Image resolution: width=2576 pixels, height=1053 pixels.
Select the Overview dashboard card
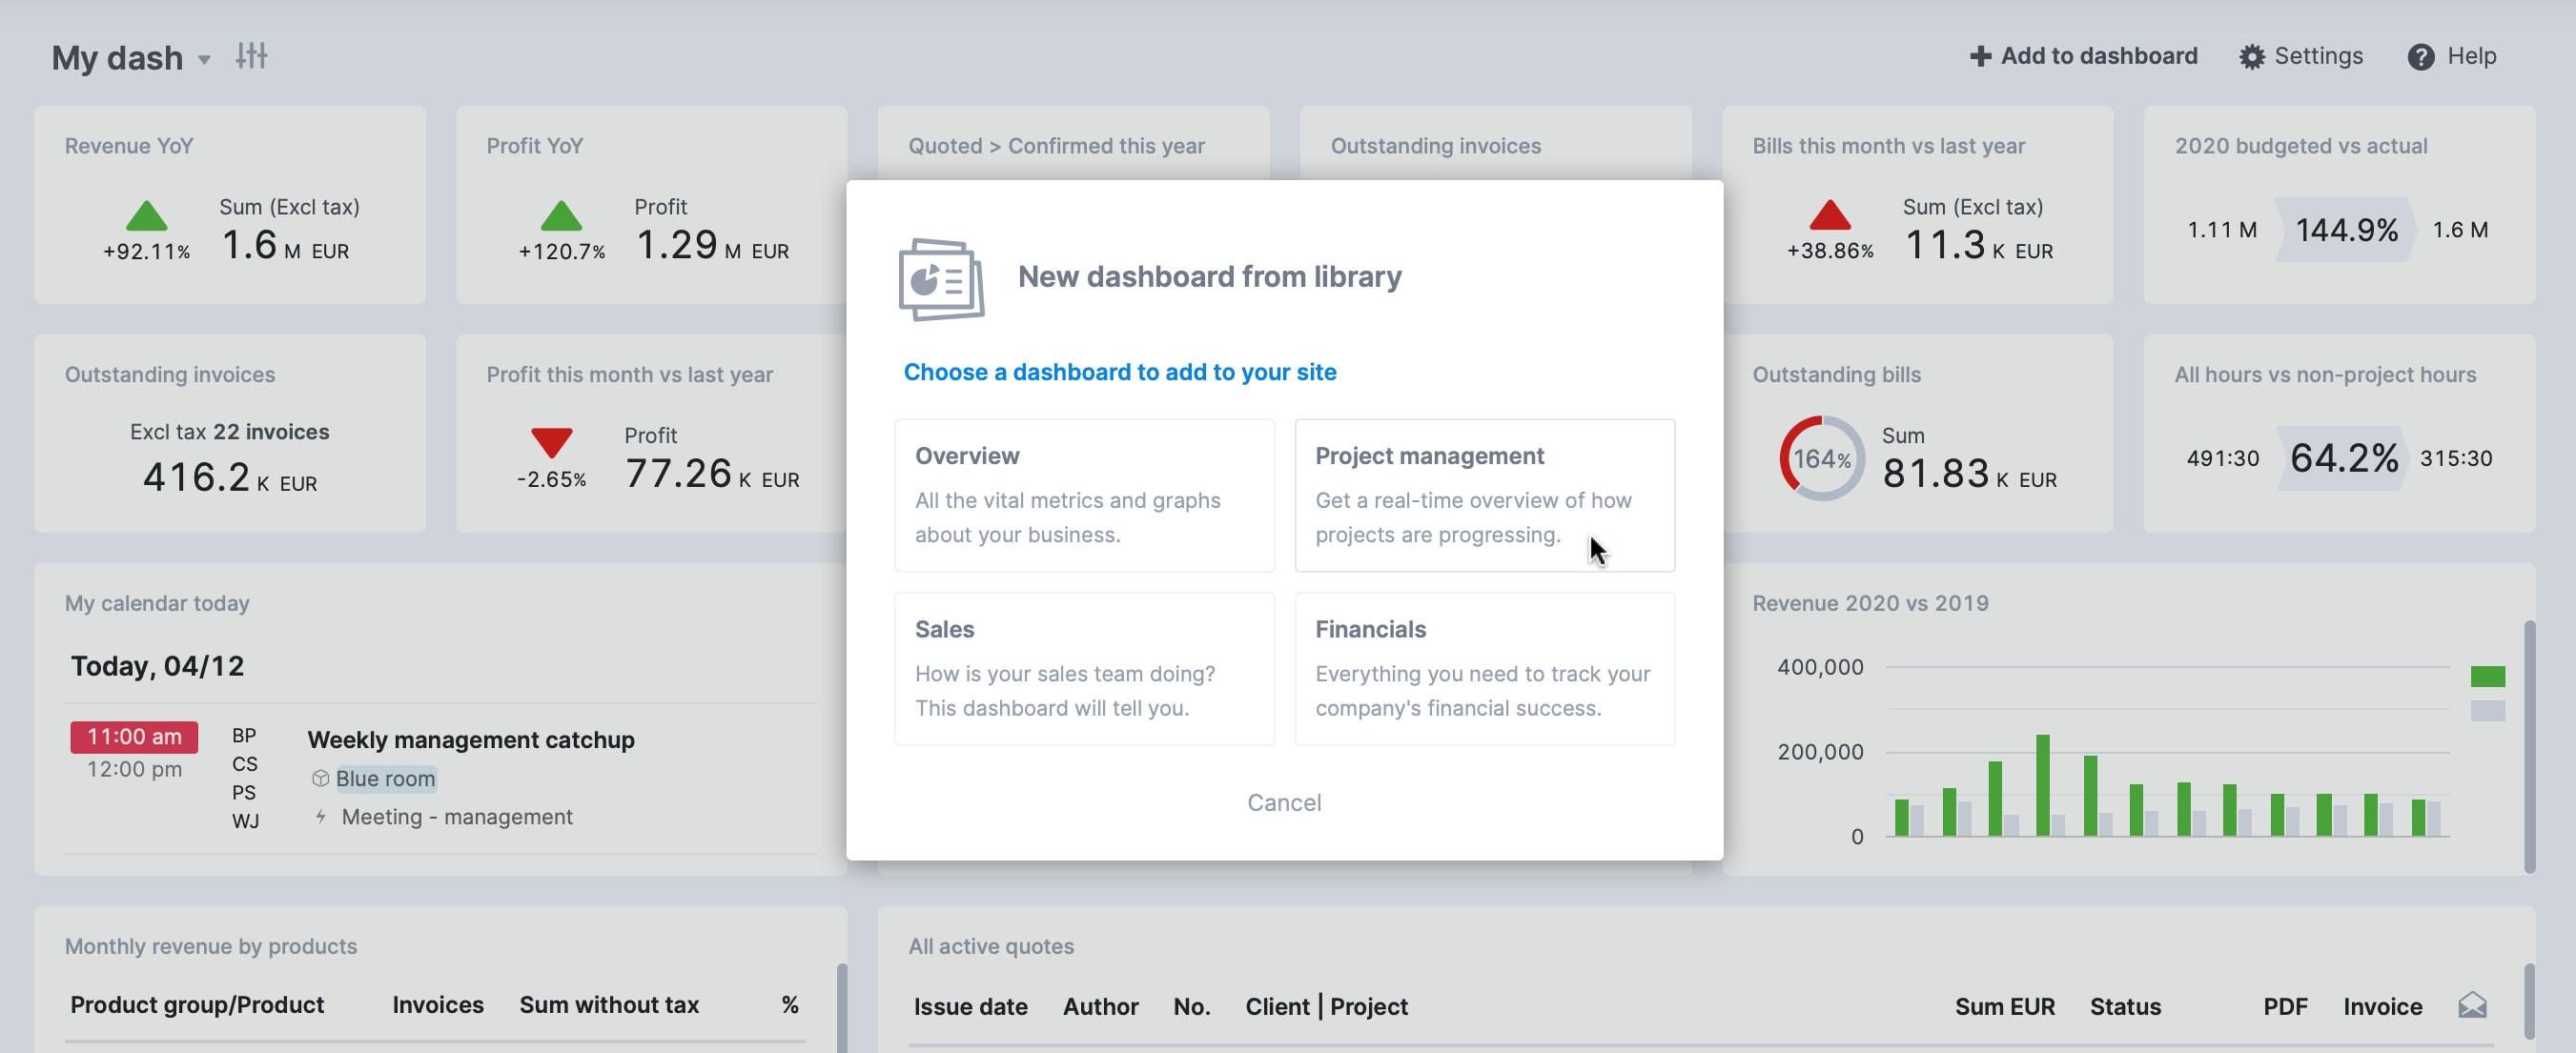coord(1084,495)
